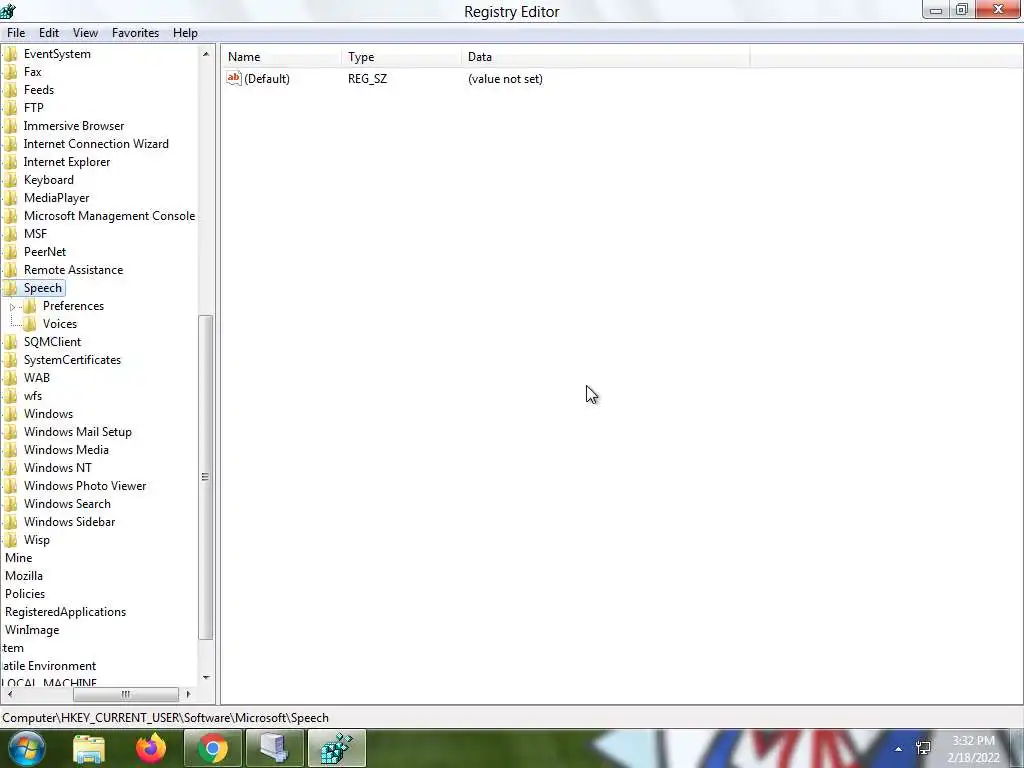Click the Type column header
Viewport: 1024px width, 768px height.
pos(401,57)
